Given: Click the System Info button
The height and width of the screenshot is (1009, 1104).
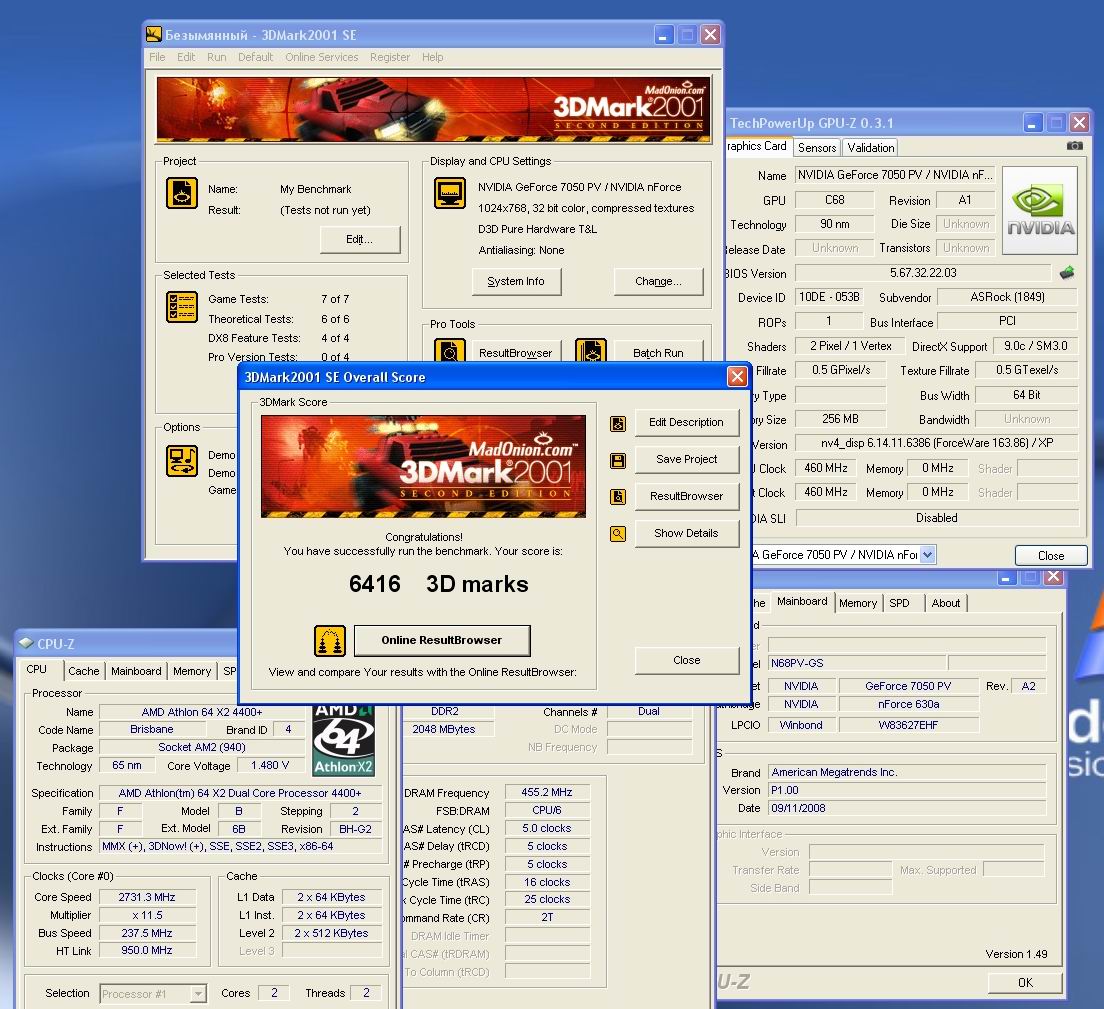Looking at the screenshot, I should 516,281.
